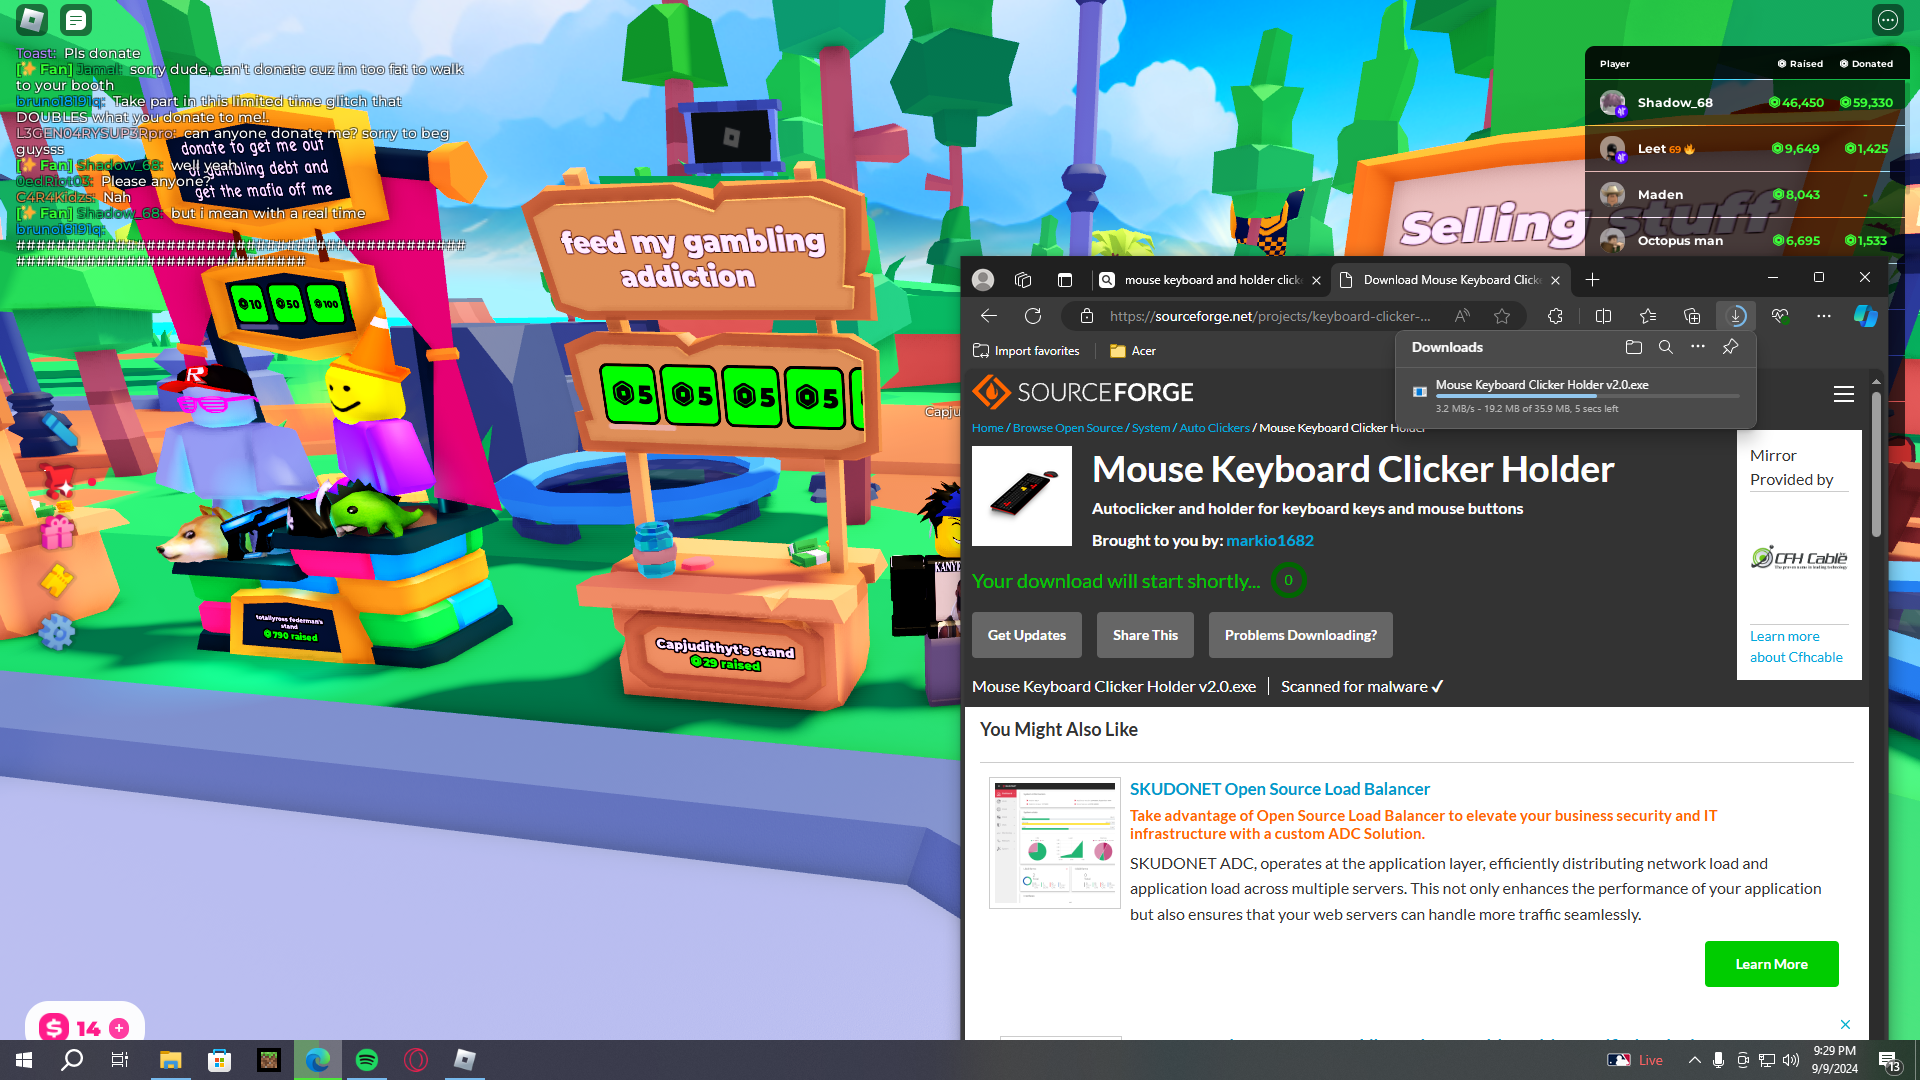Toggle Edge split screen icon

click(x=1603, y=316)
